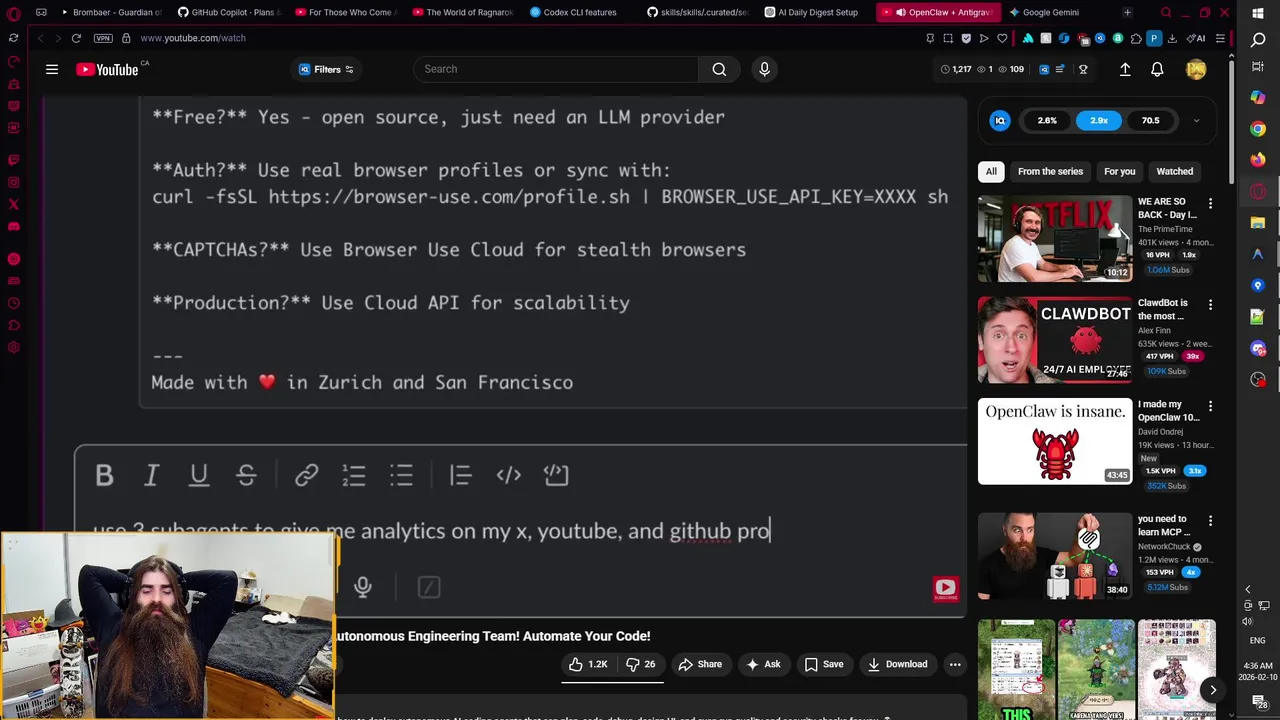1280x720 pixels.
Task: Open the vidIQ trophy icon
Action: click(x=1083, y=69)
